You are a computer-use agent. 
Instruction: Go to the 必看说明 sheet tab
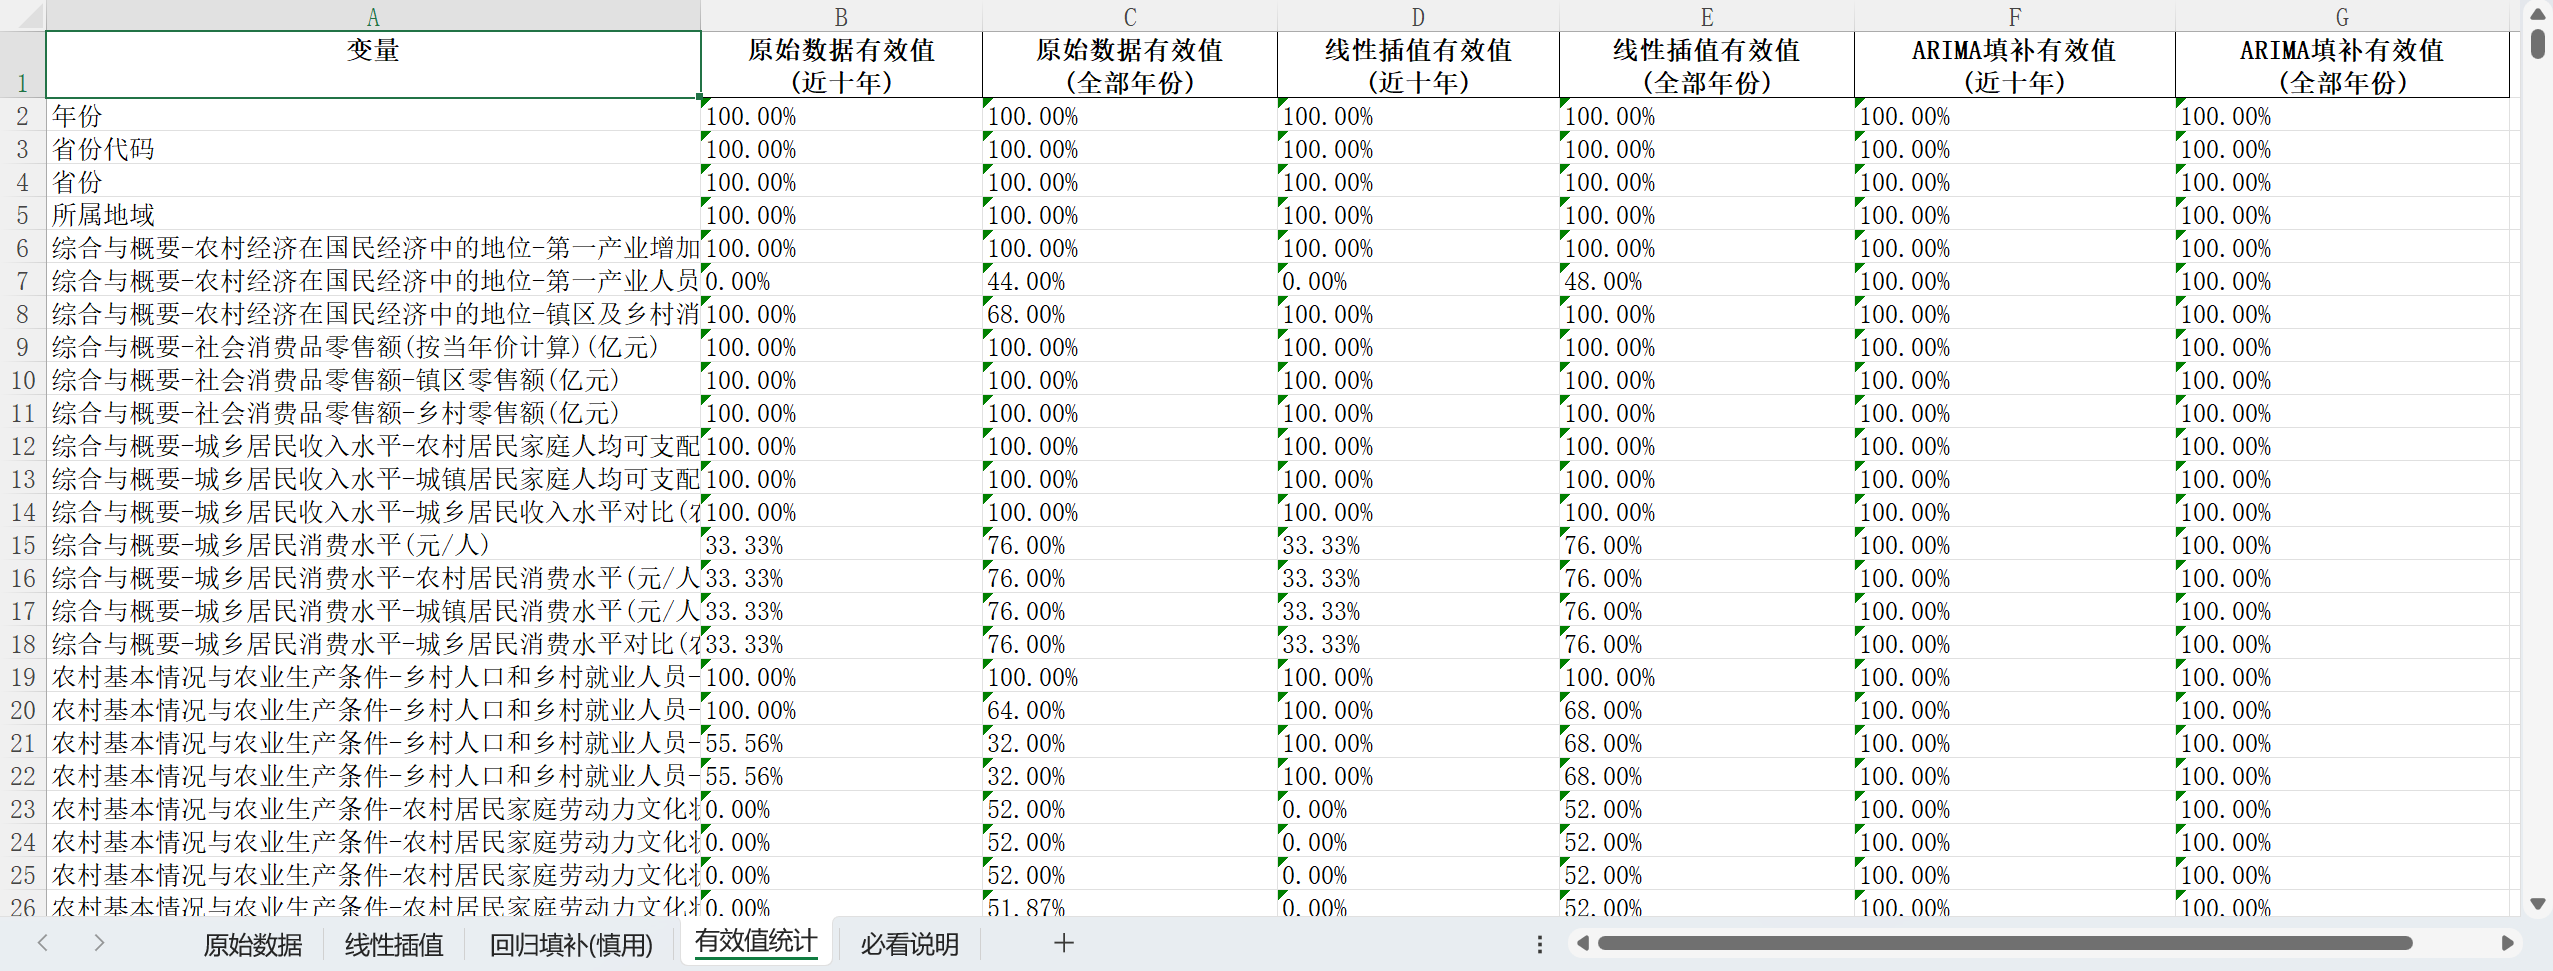tap(909, 944)
